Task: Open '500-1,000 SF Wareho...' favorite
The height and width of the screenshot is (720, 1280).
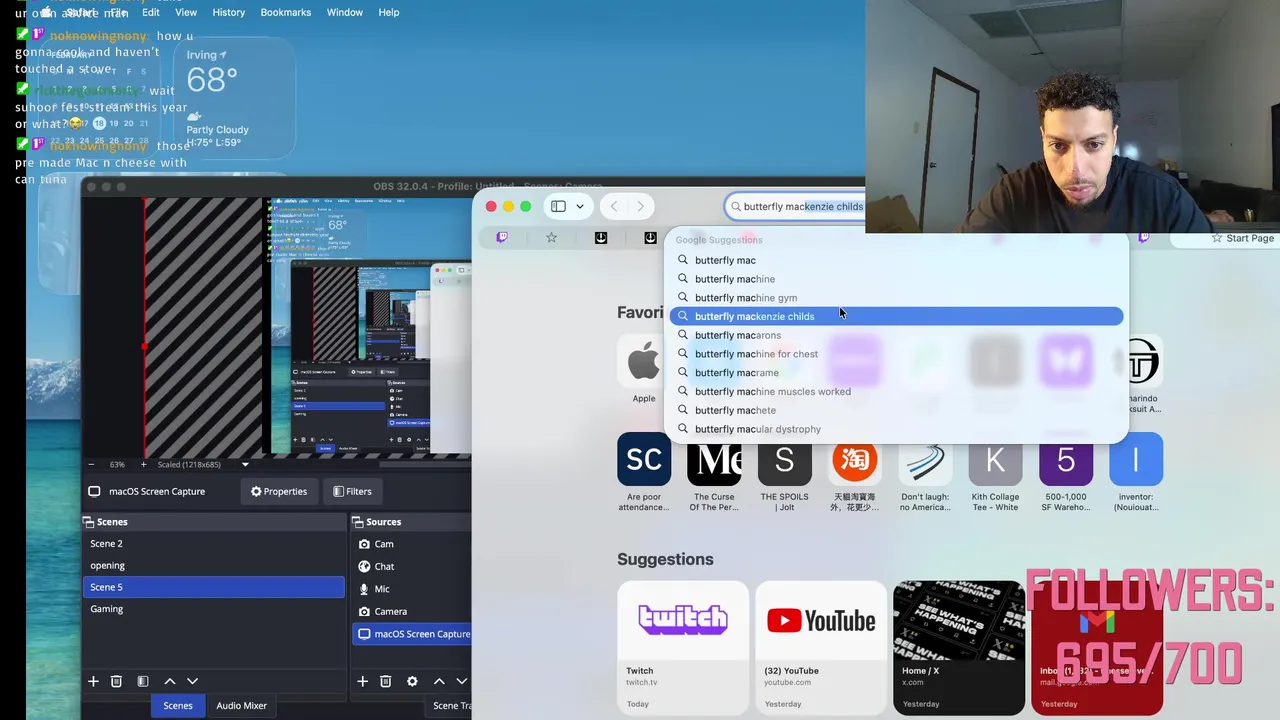Action: tap(1066, 459)
